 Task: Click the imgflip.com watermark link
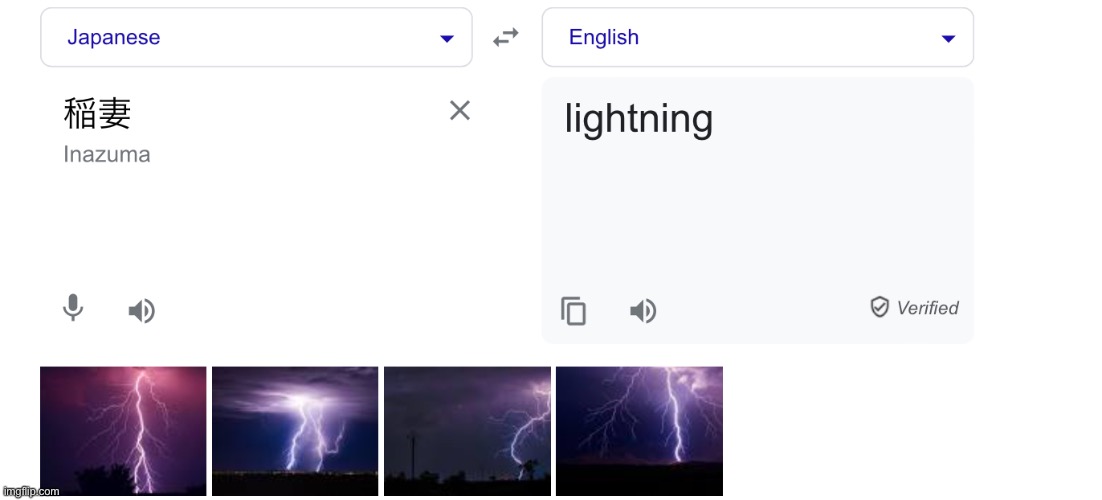[30, 492]
